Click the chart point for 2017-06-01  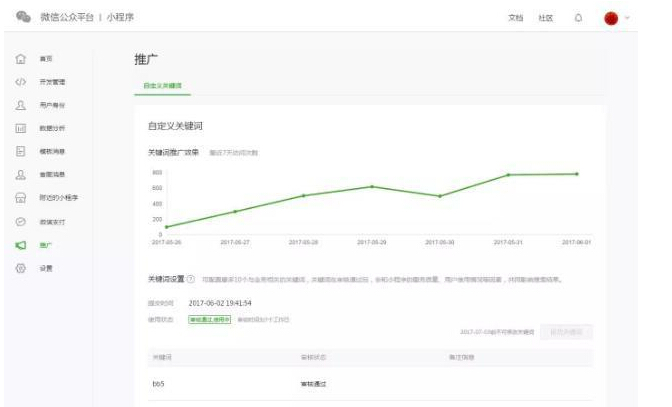576,174
